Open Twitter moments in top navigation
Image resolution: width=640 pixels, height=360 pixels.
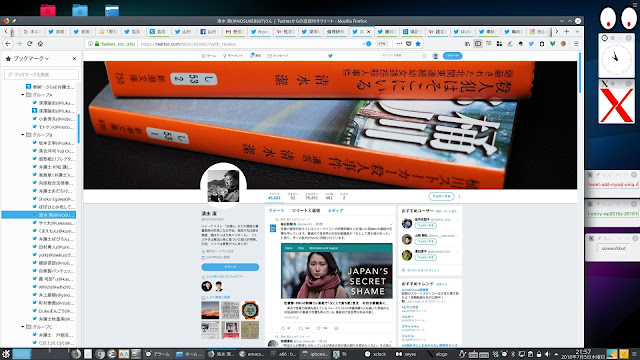pyautogui.click(x=233, y=56)
